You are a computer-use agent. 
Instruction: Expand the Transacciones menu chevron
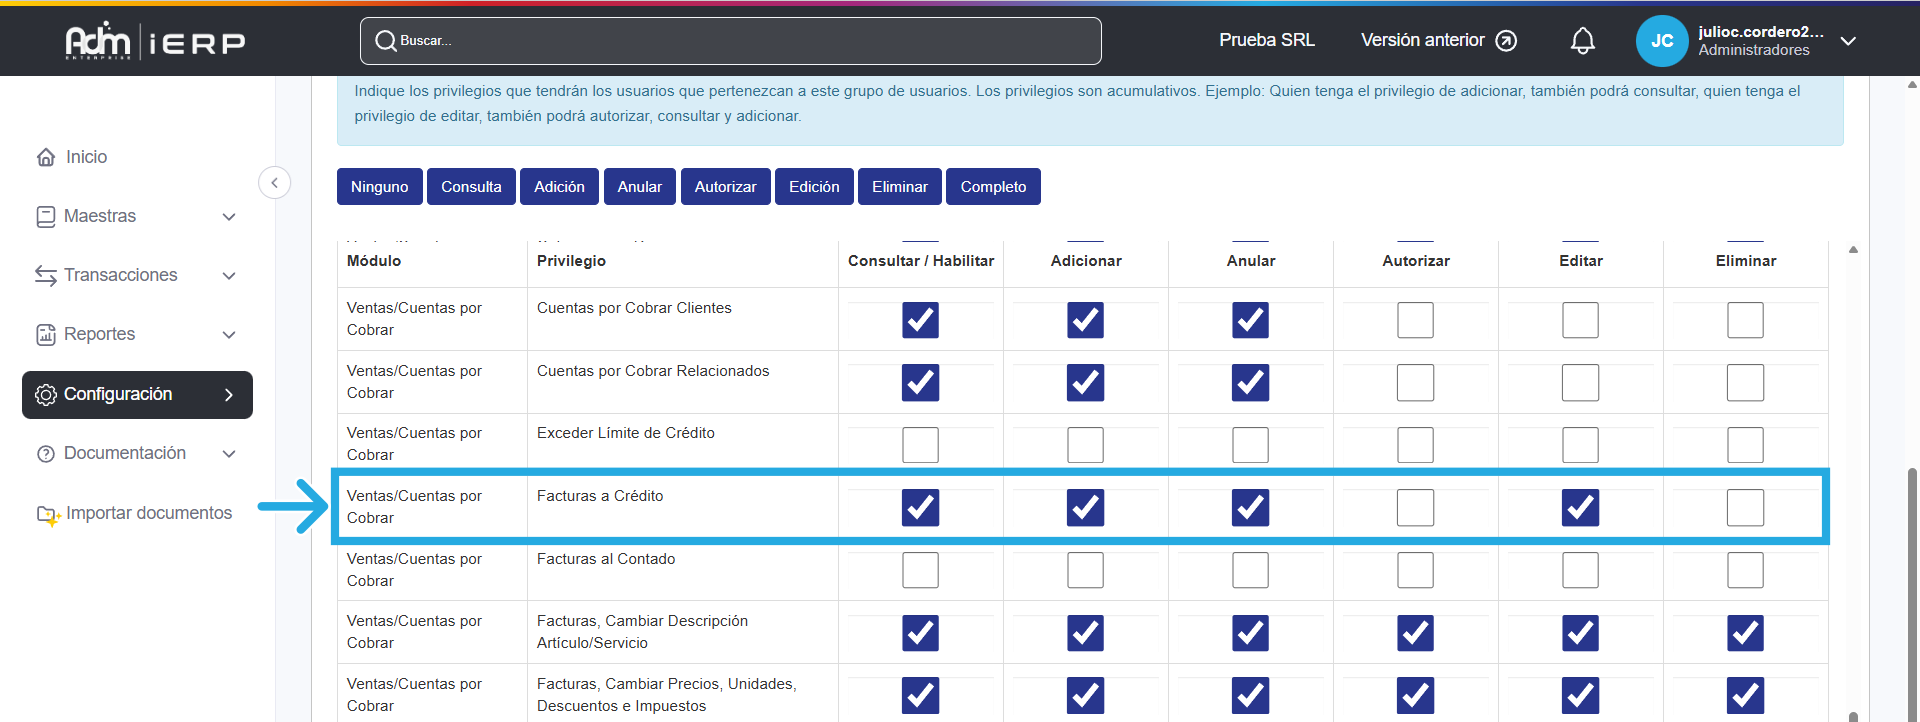coord(229,276)
